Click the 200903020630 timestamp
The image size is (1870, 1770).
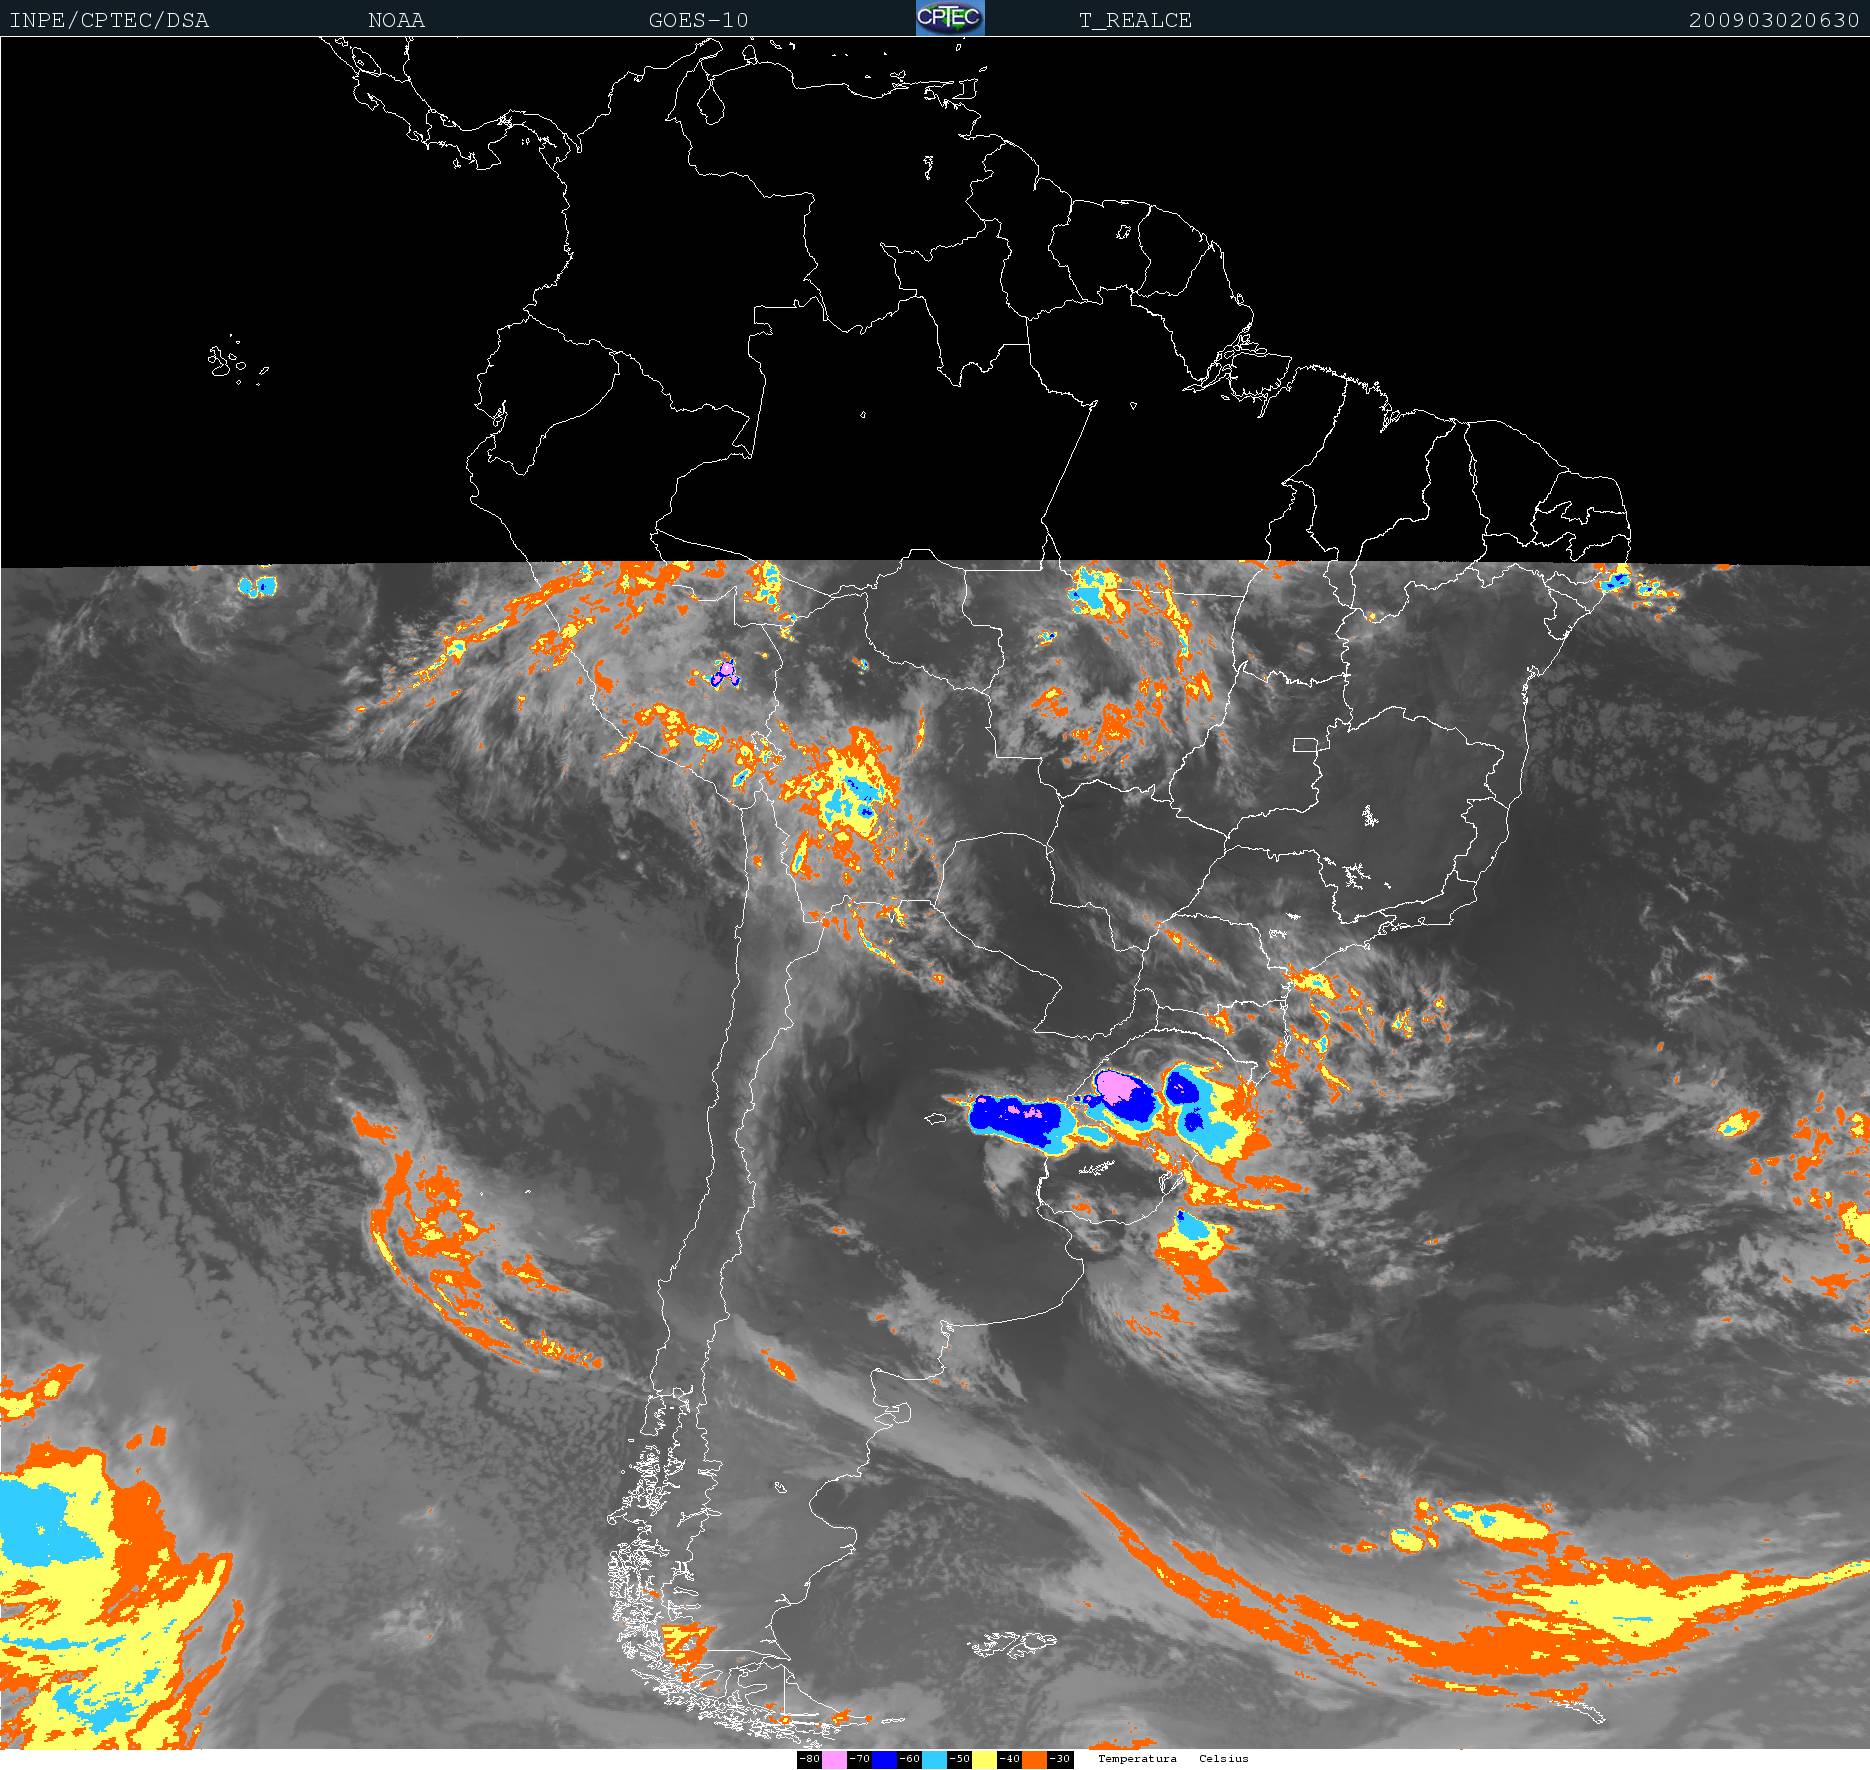click(1774, 20)
